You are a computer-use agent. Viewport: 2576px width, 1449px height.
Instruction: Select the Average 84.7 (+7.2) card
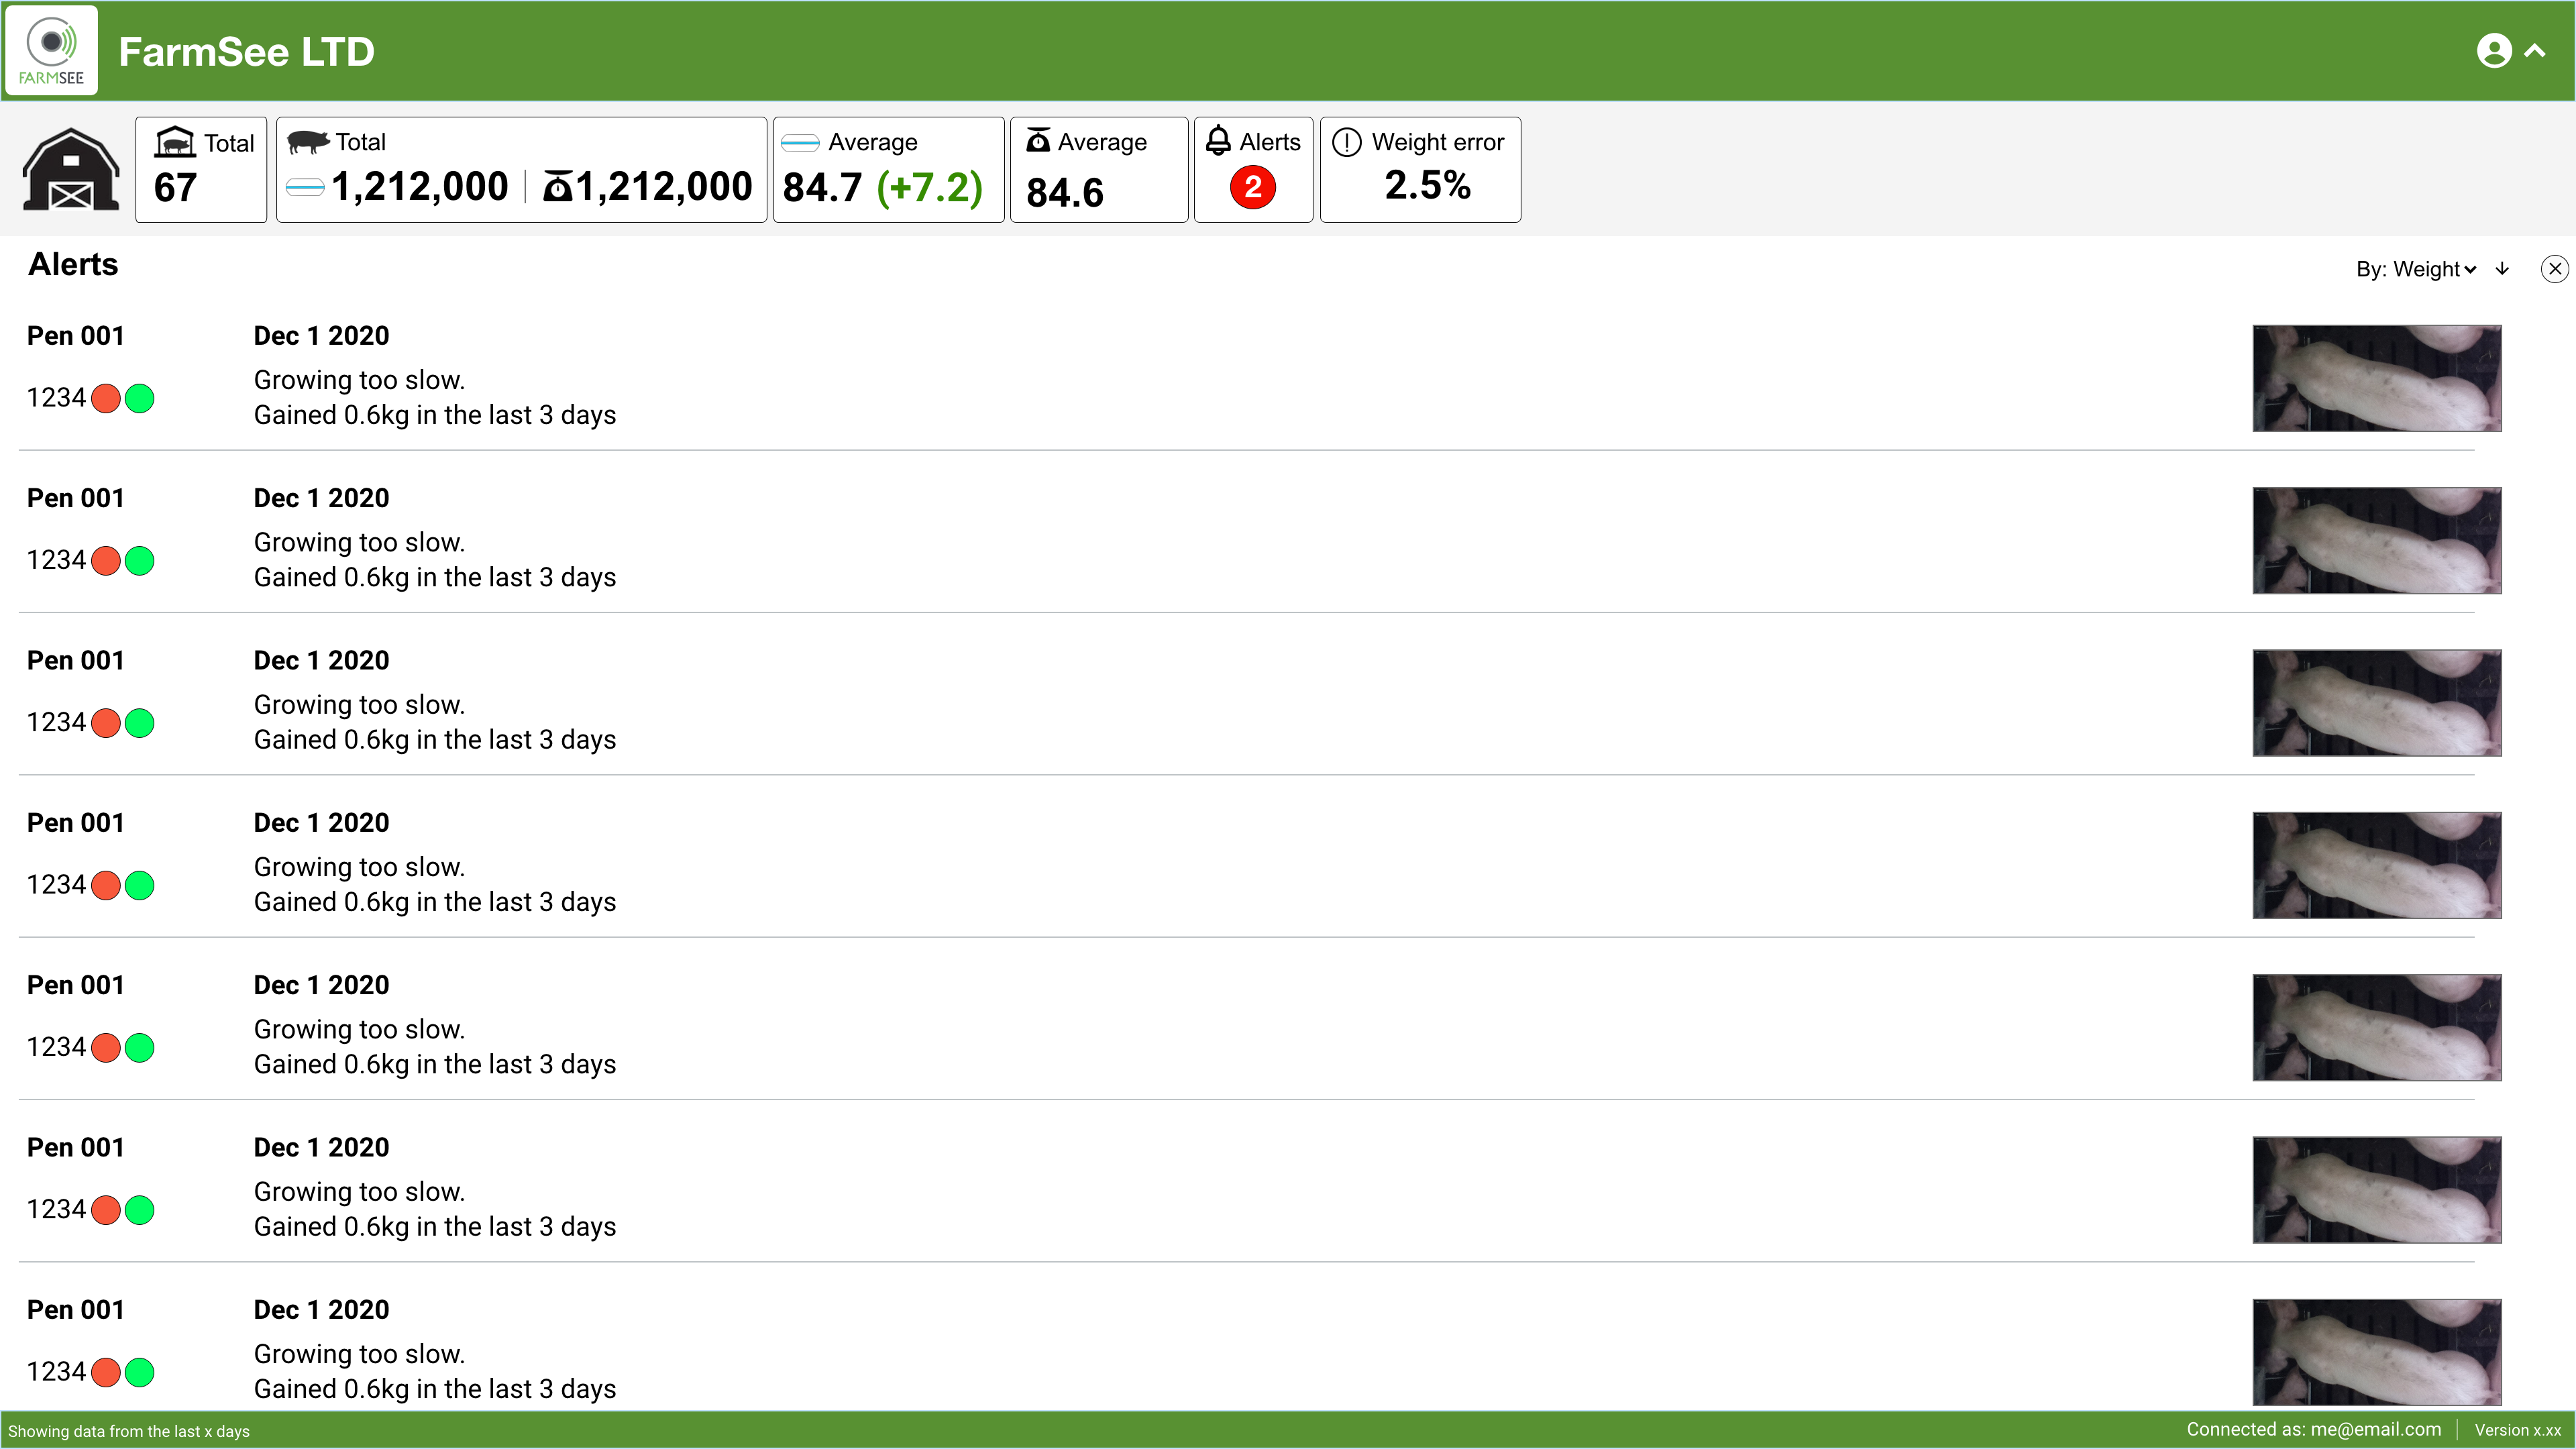click(x=888, y=169)
